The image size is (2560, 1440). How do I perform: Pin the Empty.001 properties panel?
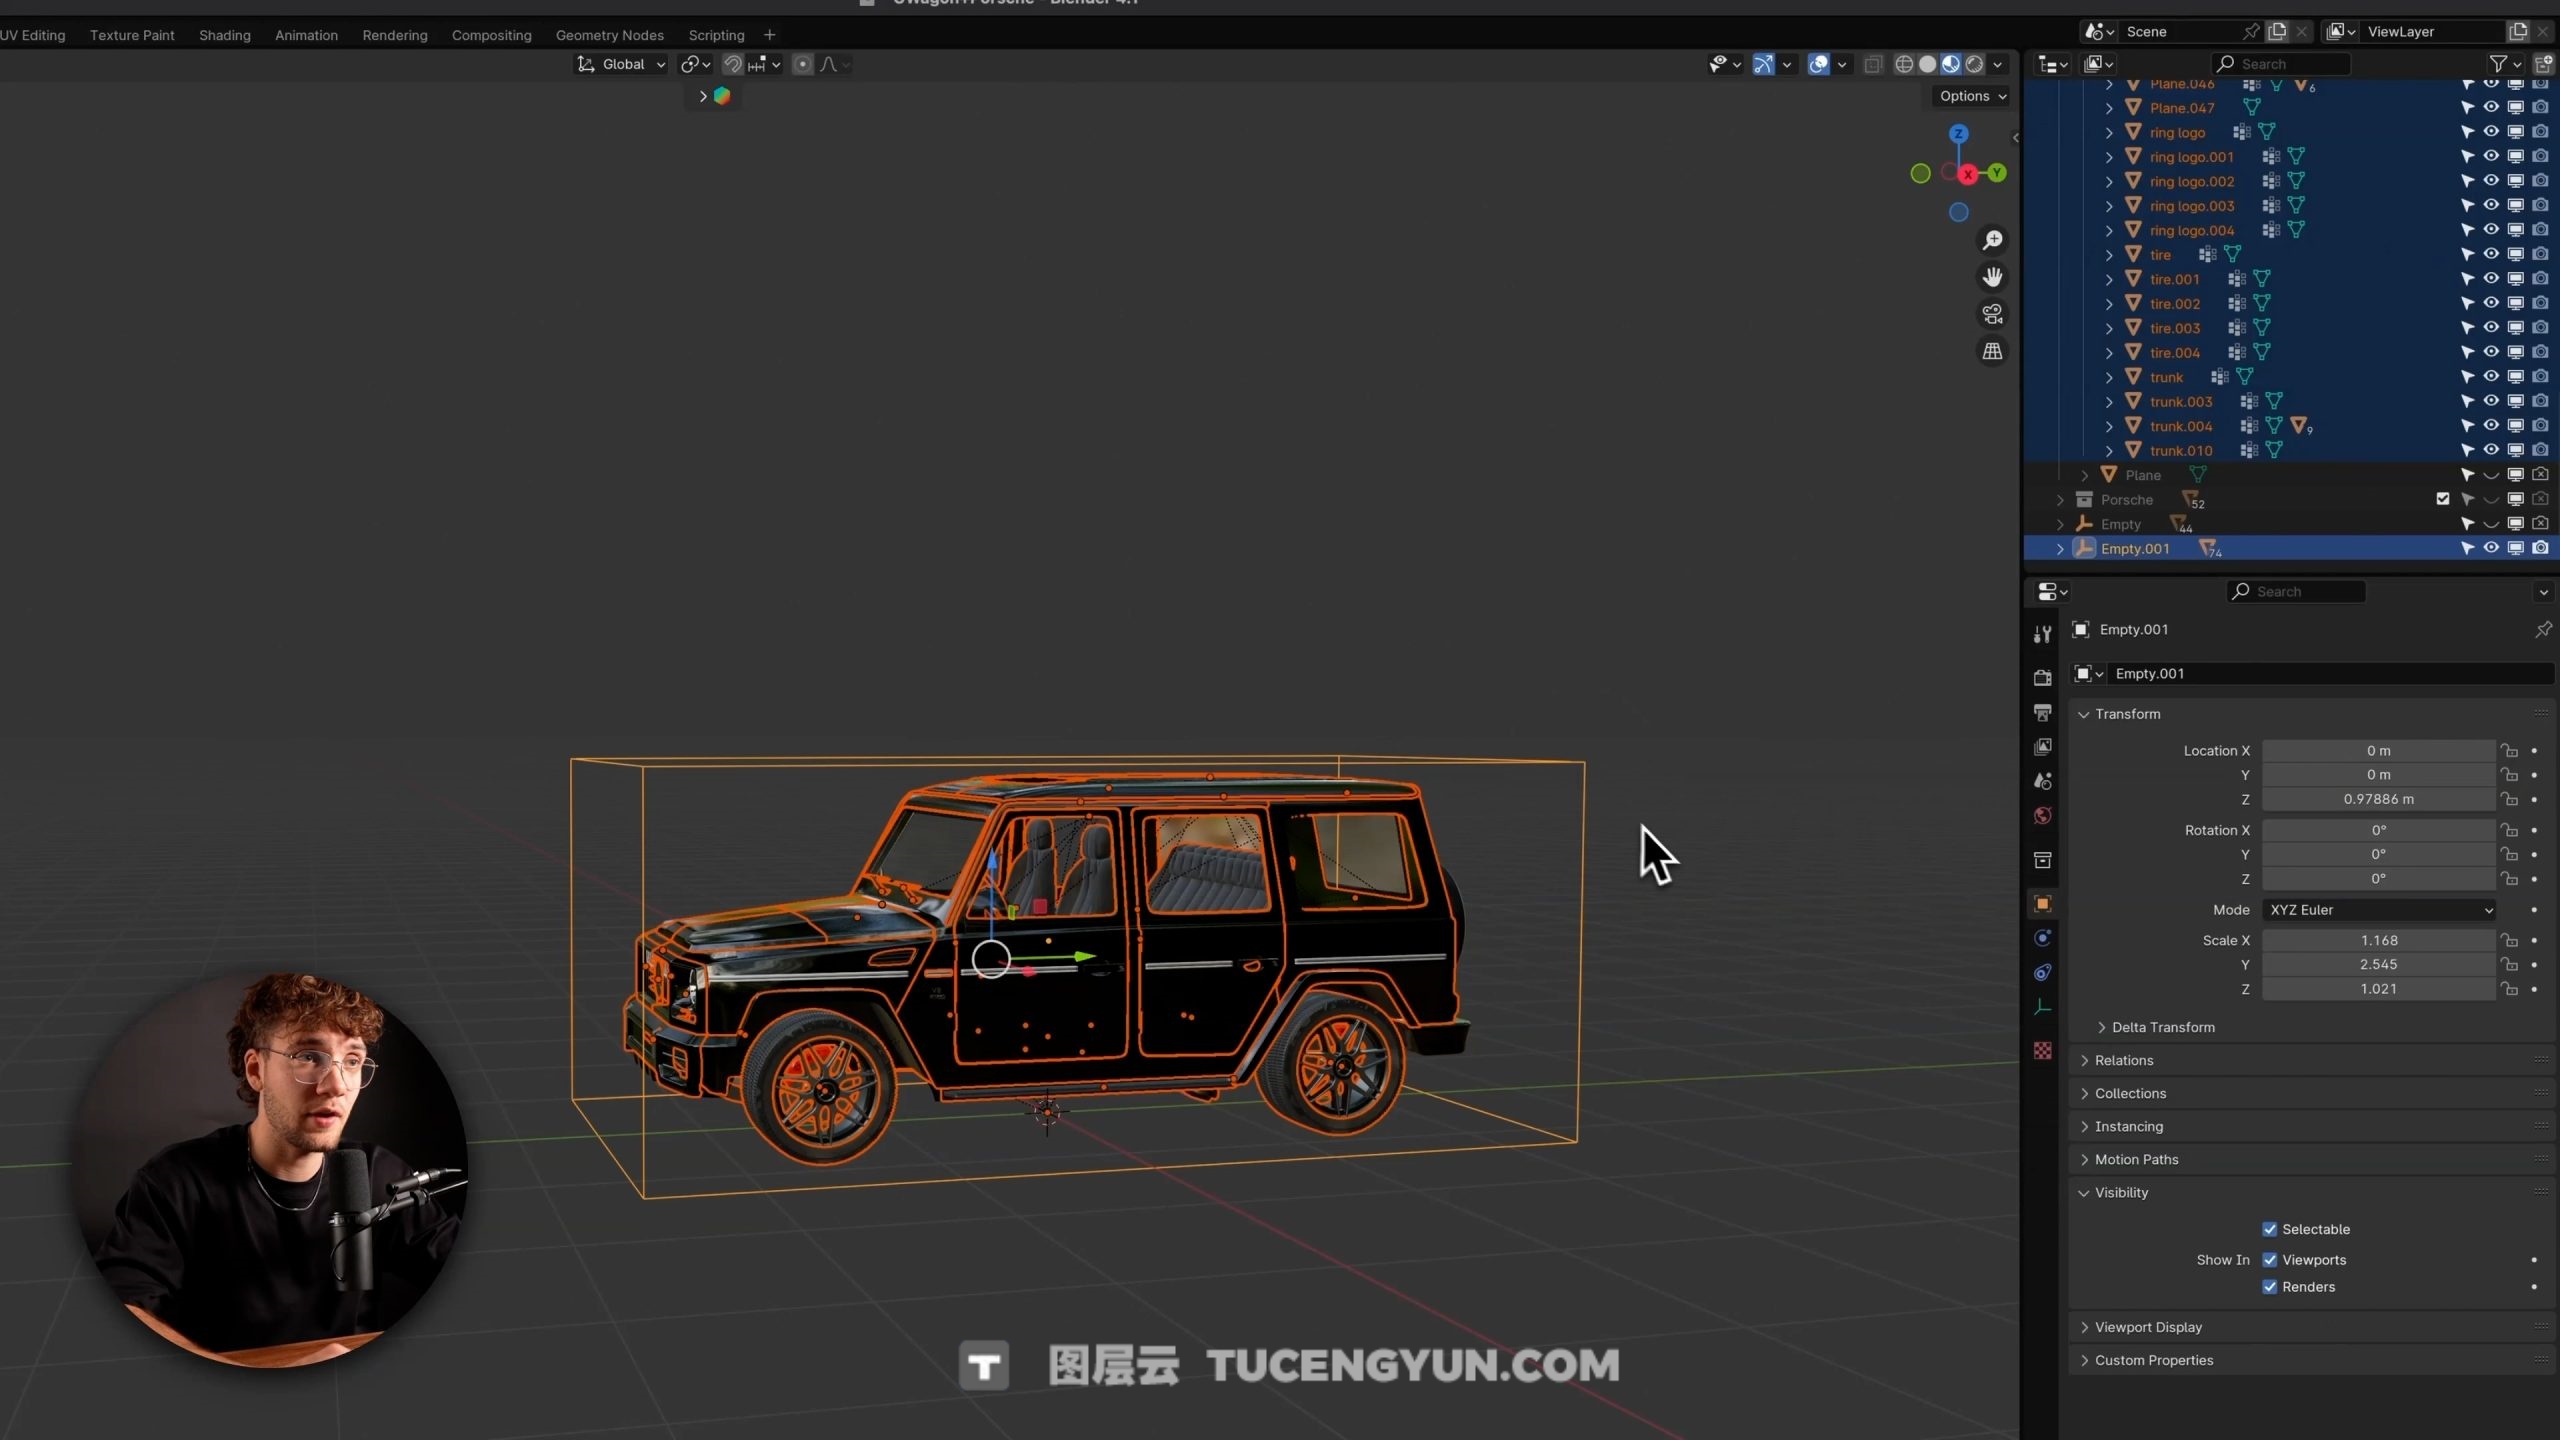pos(2543,629)
